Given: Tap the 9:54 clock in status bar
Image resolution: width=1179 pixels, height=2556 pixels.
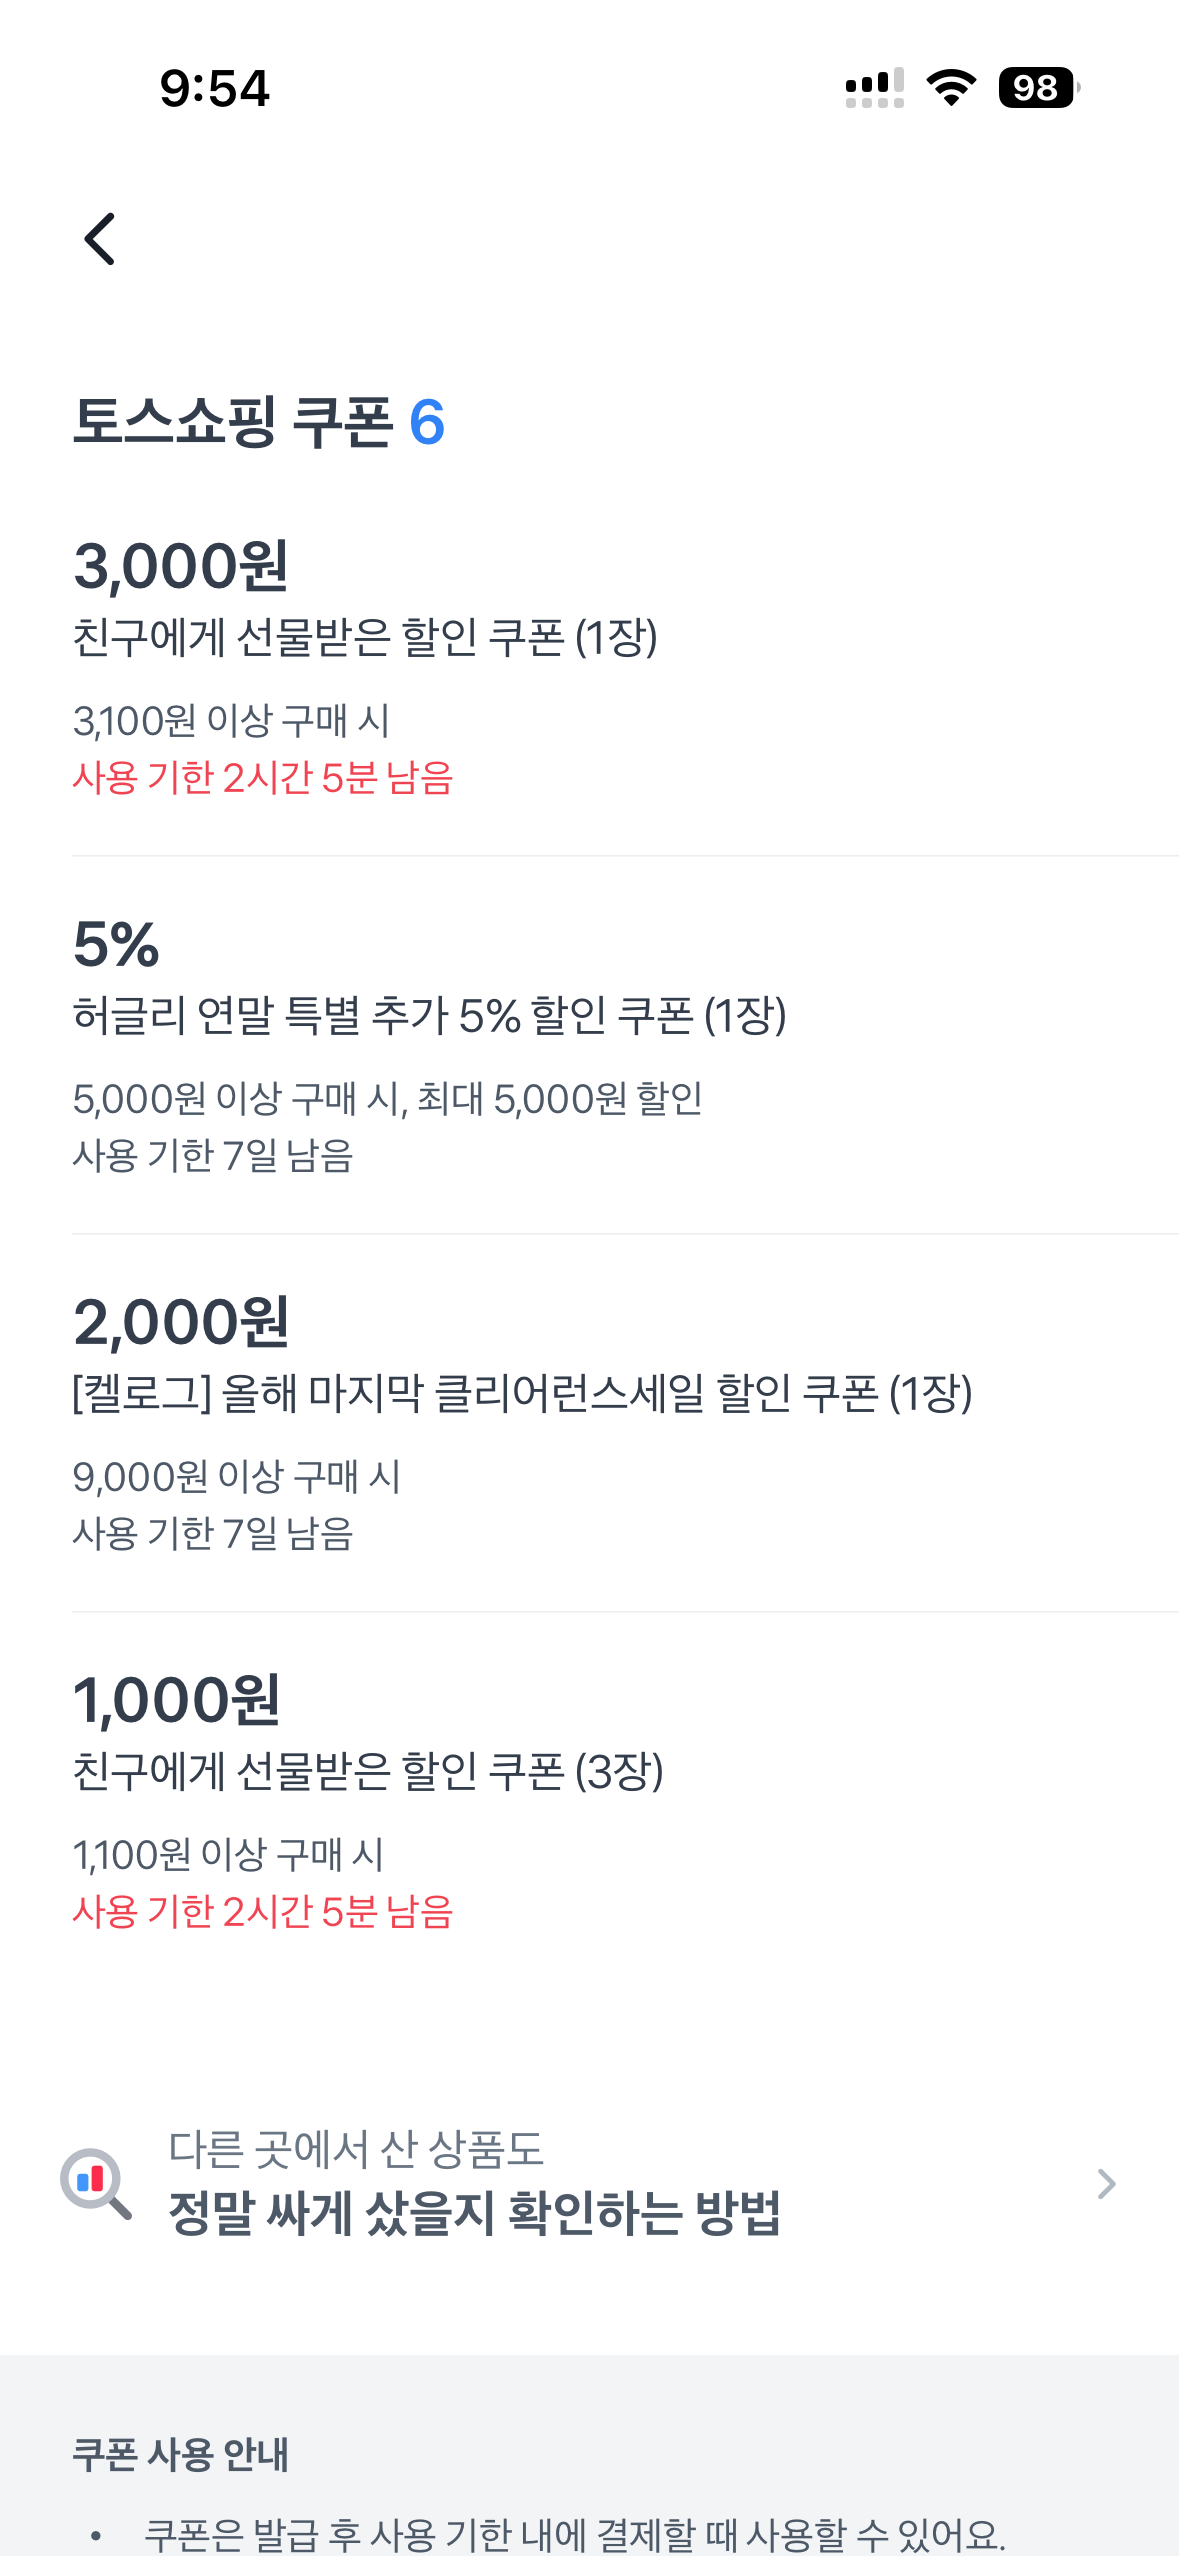Looking at the screenshot, I should pos(214,88).
